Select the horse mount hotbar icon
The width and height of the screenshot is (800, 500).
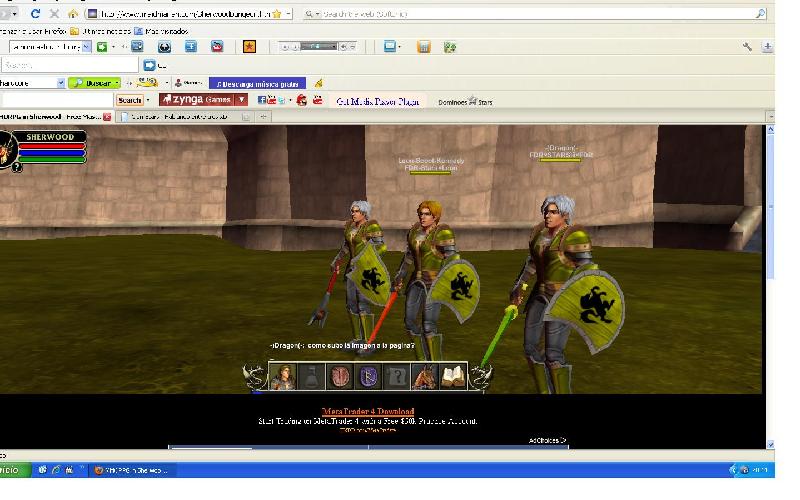click(x=424, y=377)
